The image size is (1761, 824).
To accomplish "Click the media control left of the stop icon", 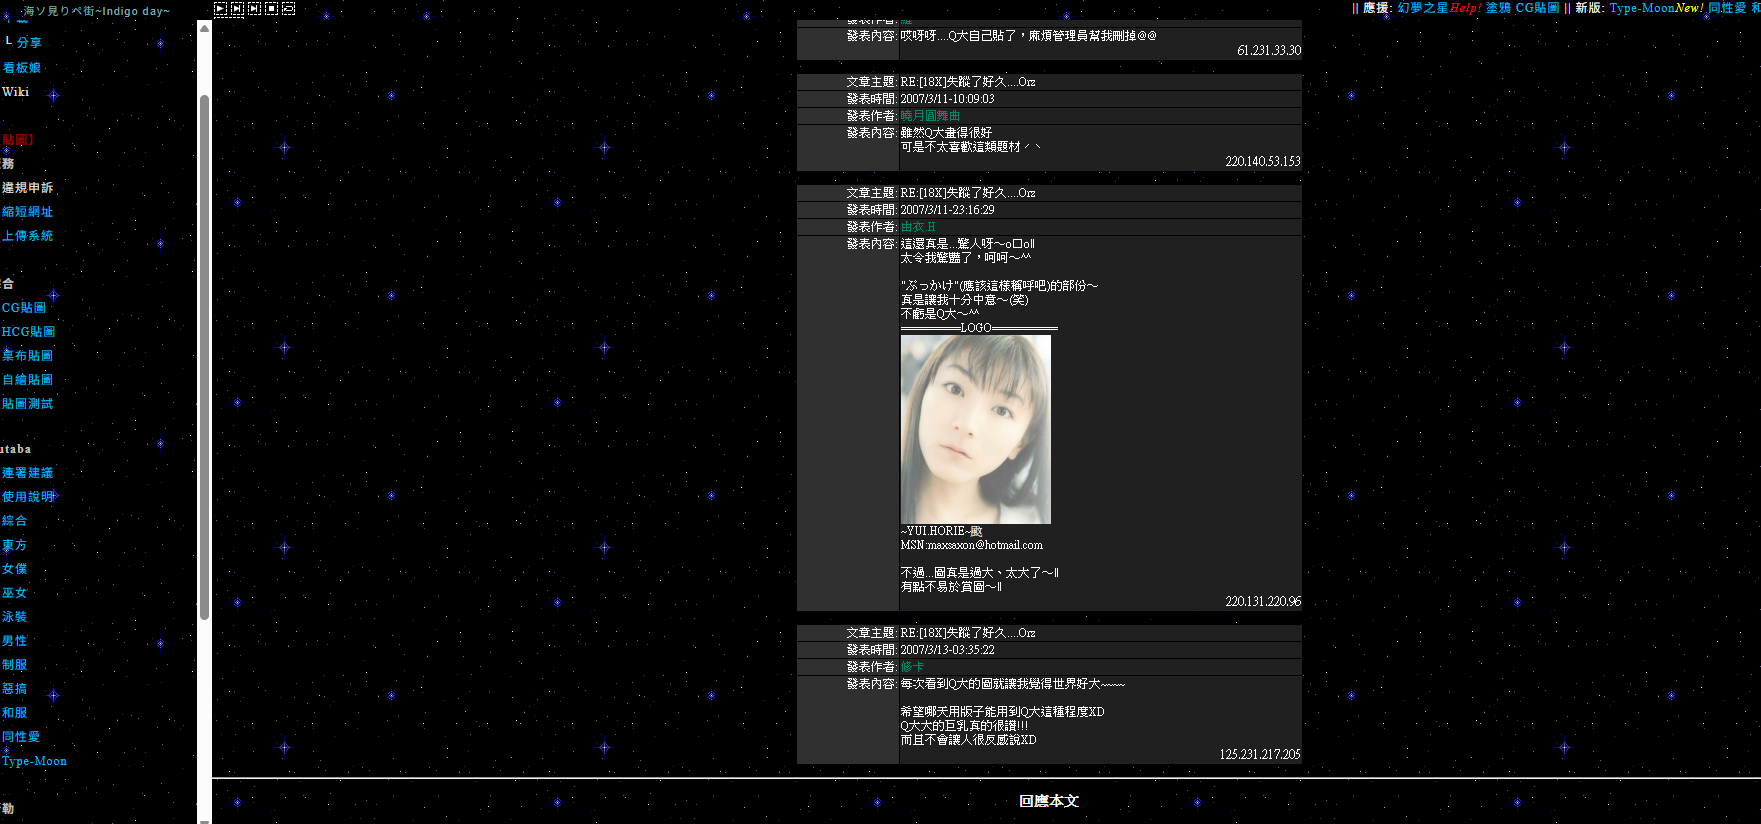I will (x=254, y=8).
